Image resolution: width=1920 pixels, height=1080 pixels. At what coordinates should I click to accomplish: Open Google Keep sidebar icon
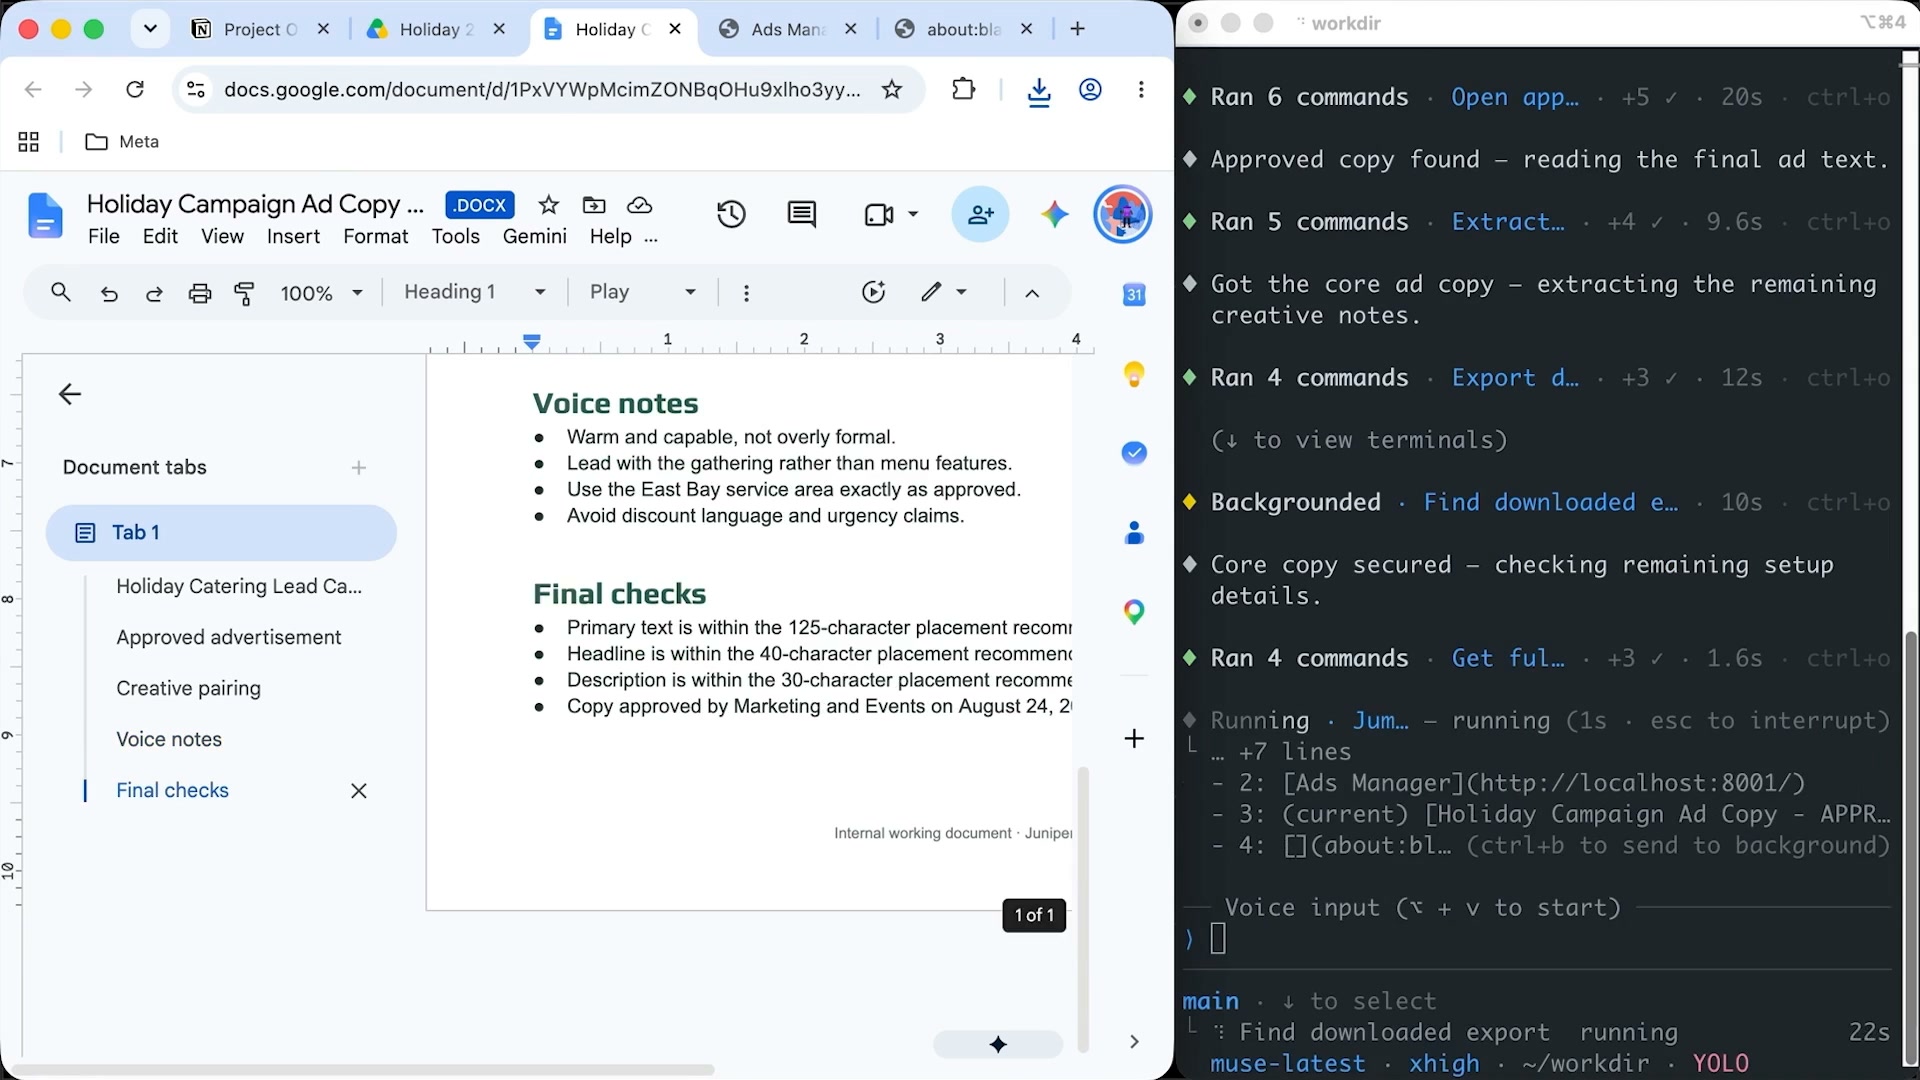point(1134,374)
